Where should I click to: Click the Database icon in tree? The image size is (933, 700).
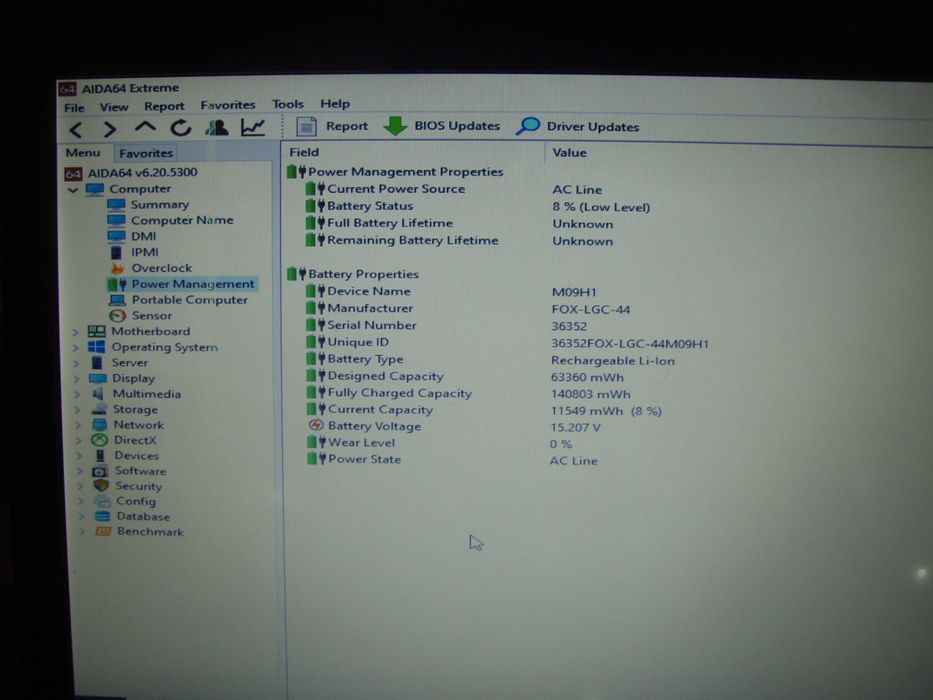click(103, 517)
